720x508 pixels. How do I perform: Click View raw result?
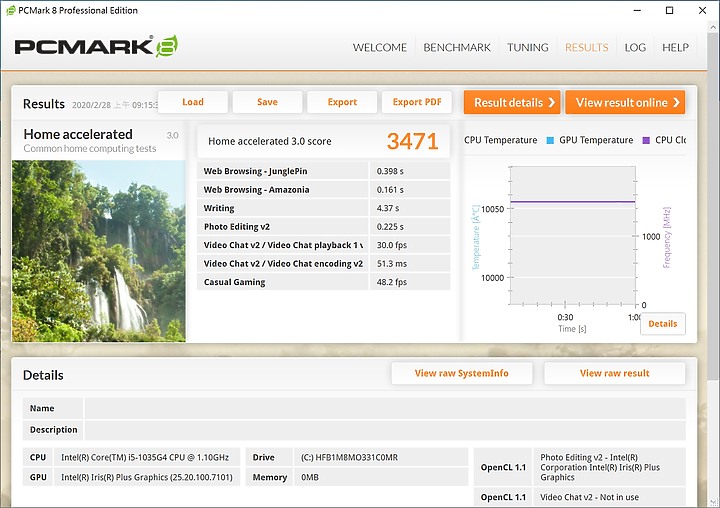[x=614, y=373]
